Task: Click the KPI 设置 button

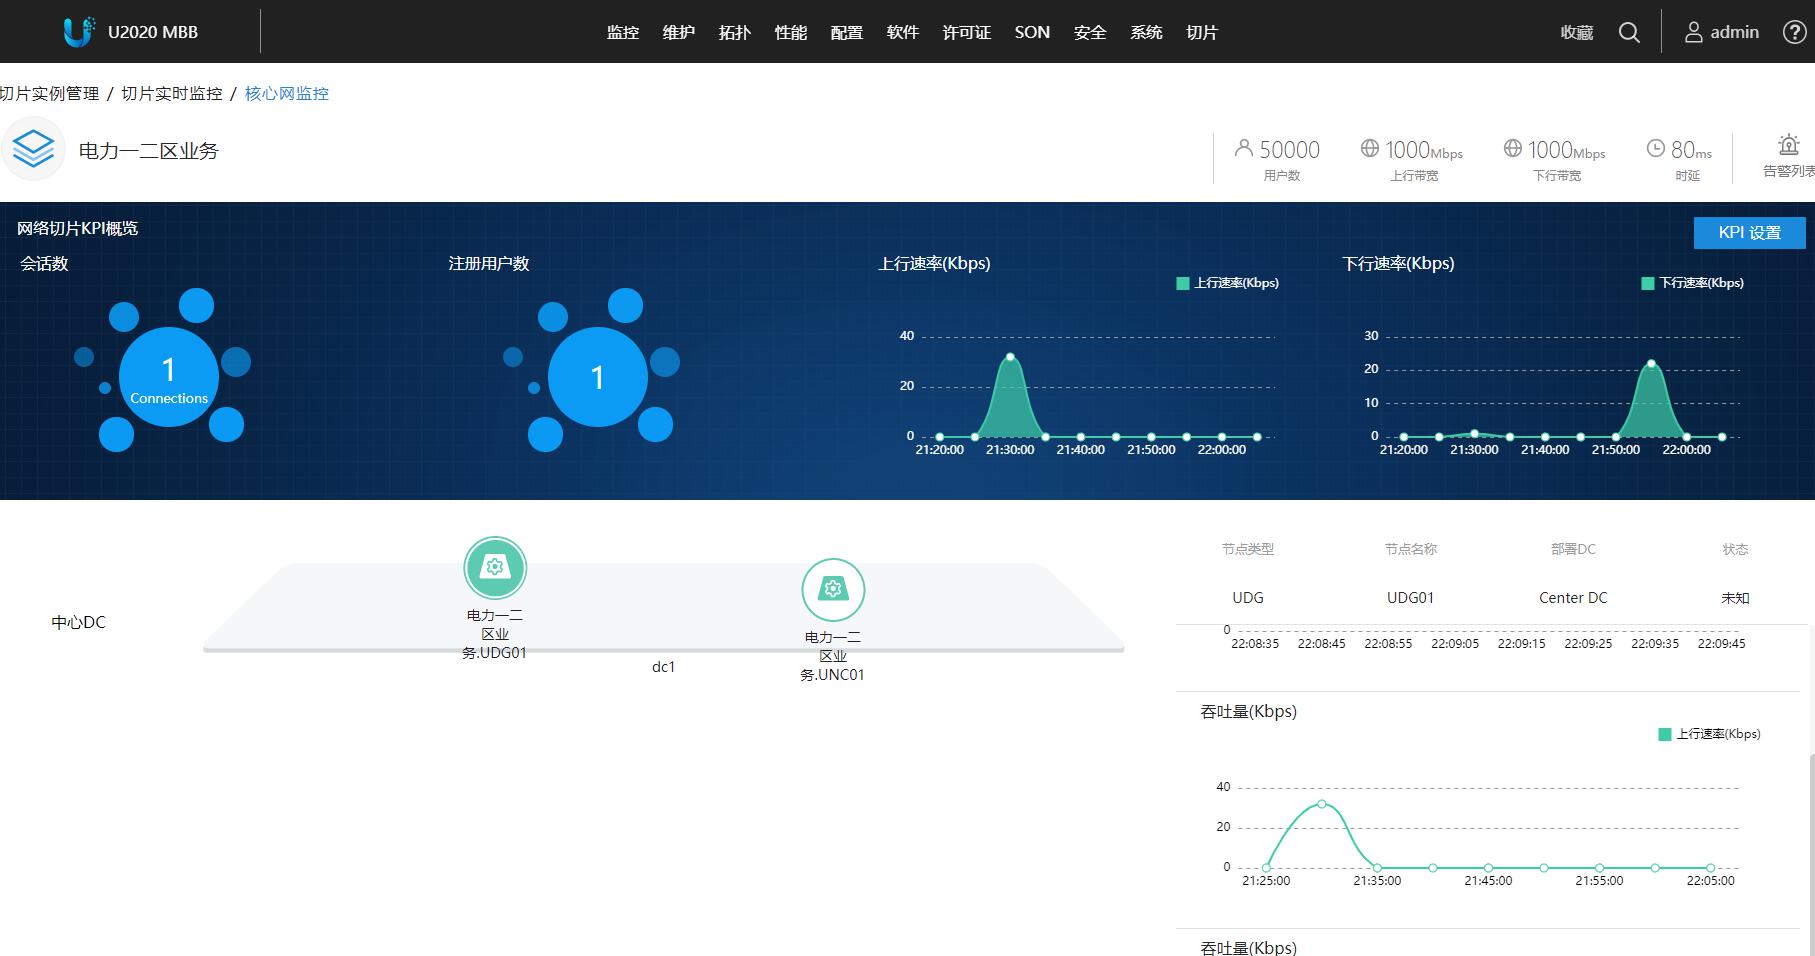Action: 1749,232
